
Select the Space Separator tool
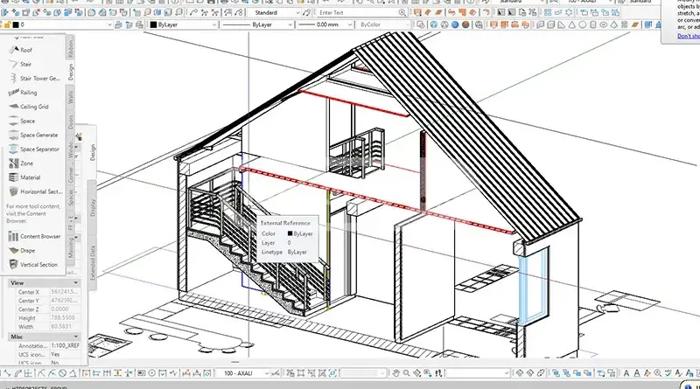[x=34, y=149]
